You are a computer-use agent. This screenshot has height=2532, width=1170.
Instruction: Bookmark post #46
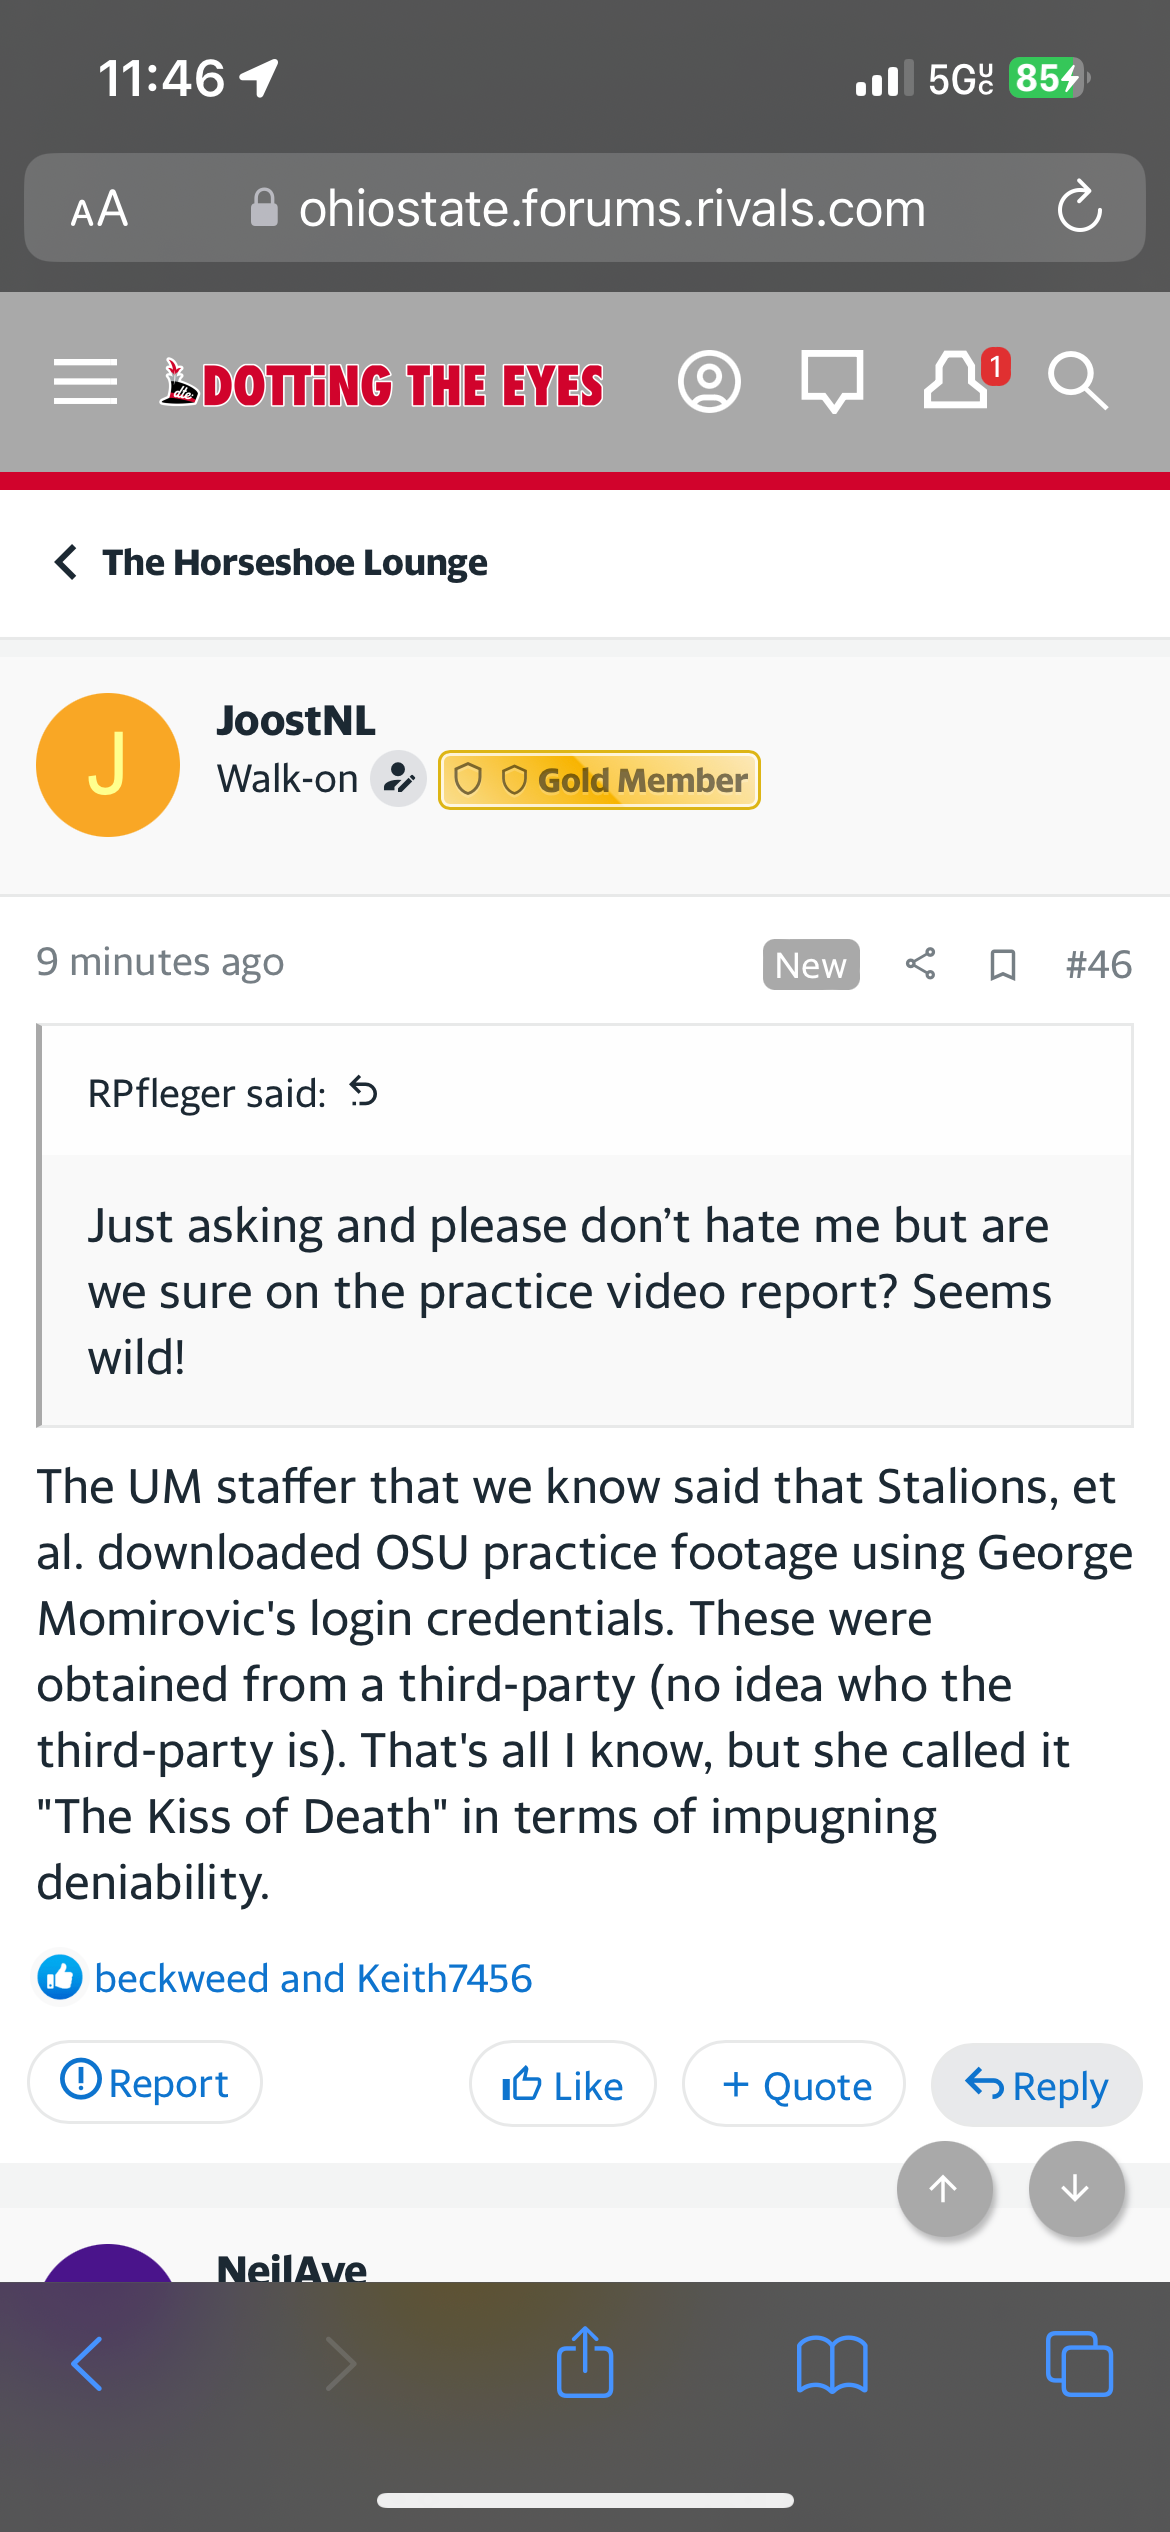(x=1002, y=965)
